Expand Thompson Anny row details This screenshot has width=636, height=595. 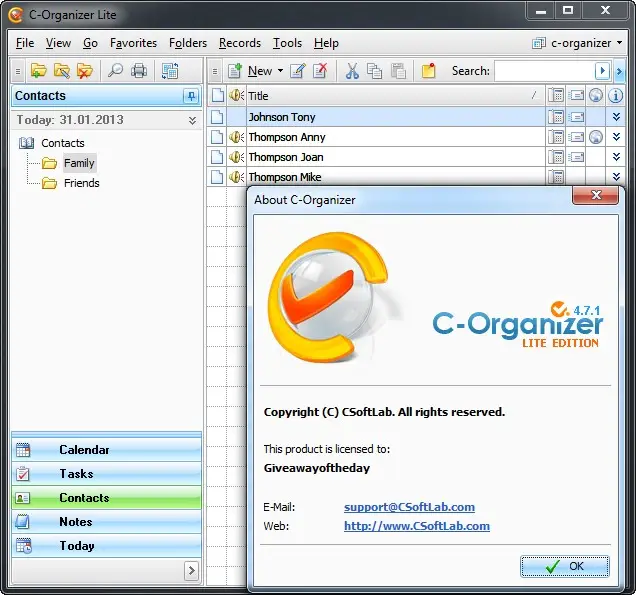click(616, 137)
